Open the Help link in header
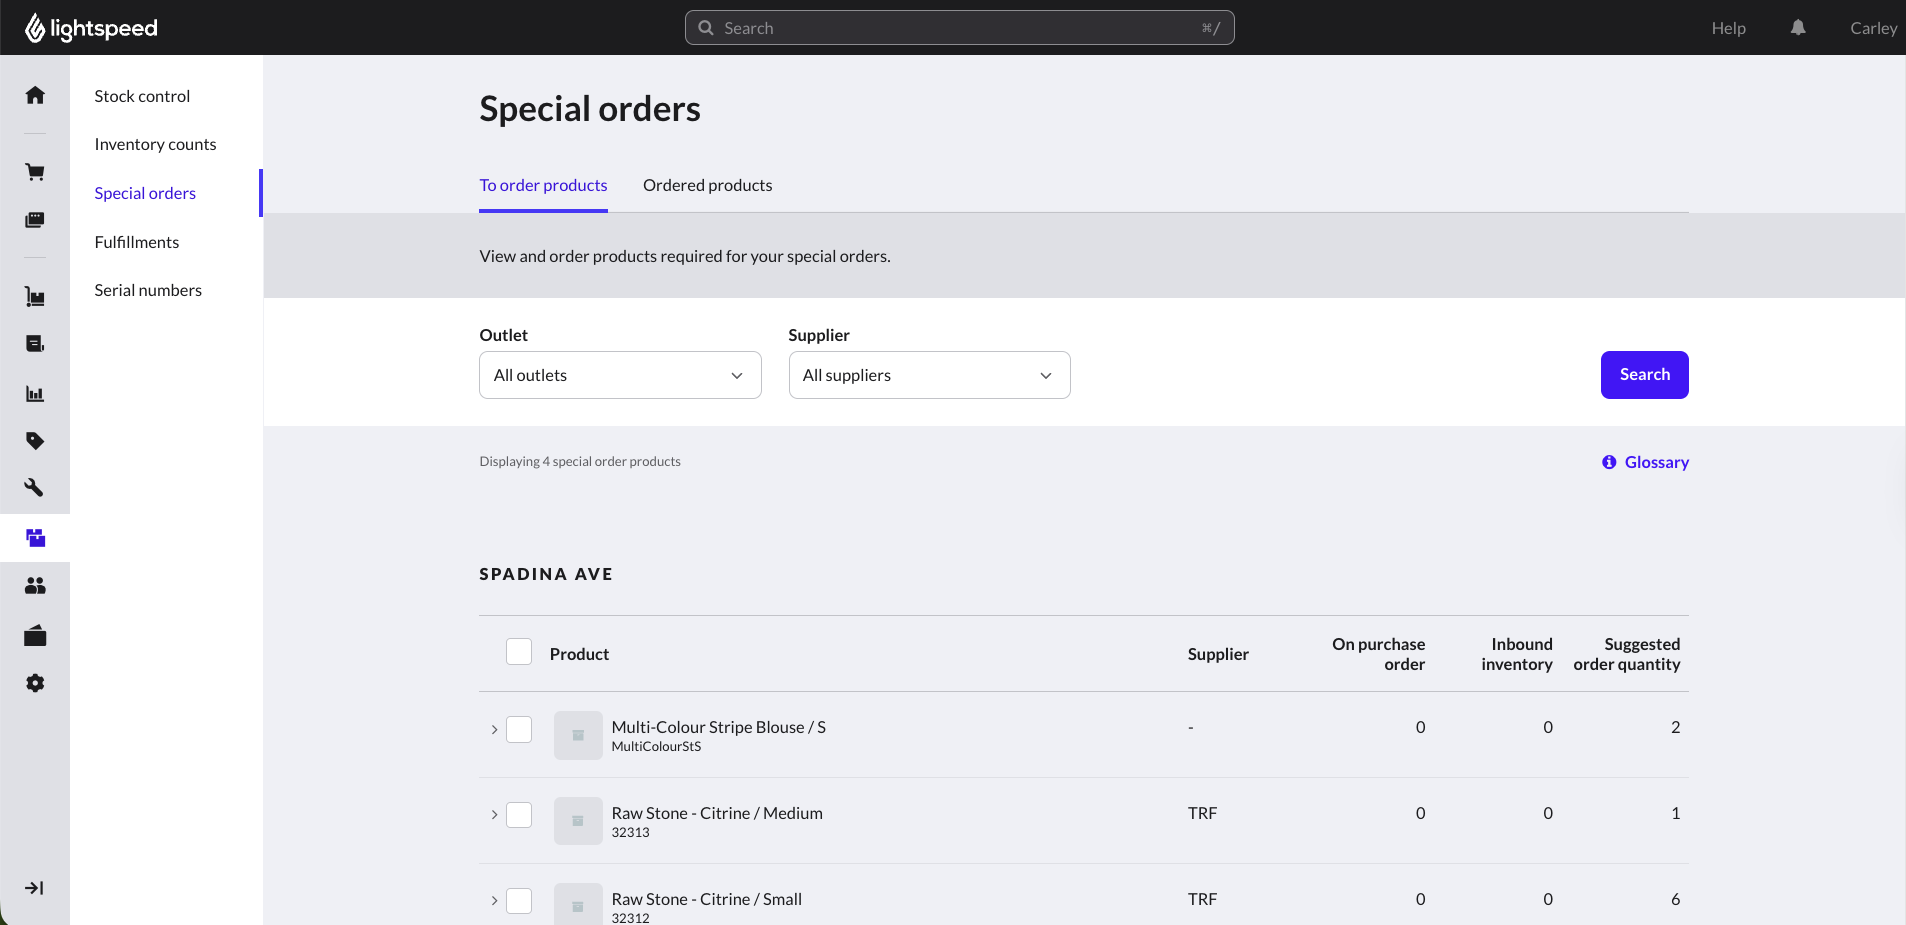This screenshot has height=925, width=1906. [1728, 28]
